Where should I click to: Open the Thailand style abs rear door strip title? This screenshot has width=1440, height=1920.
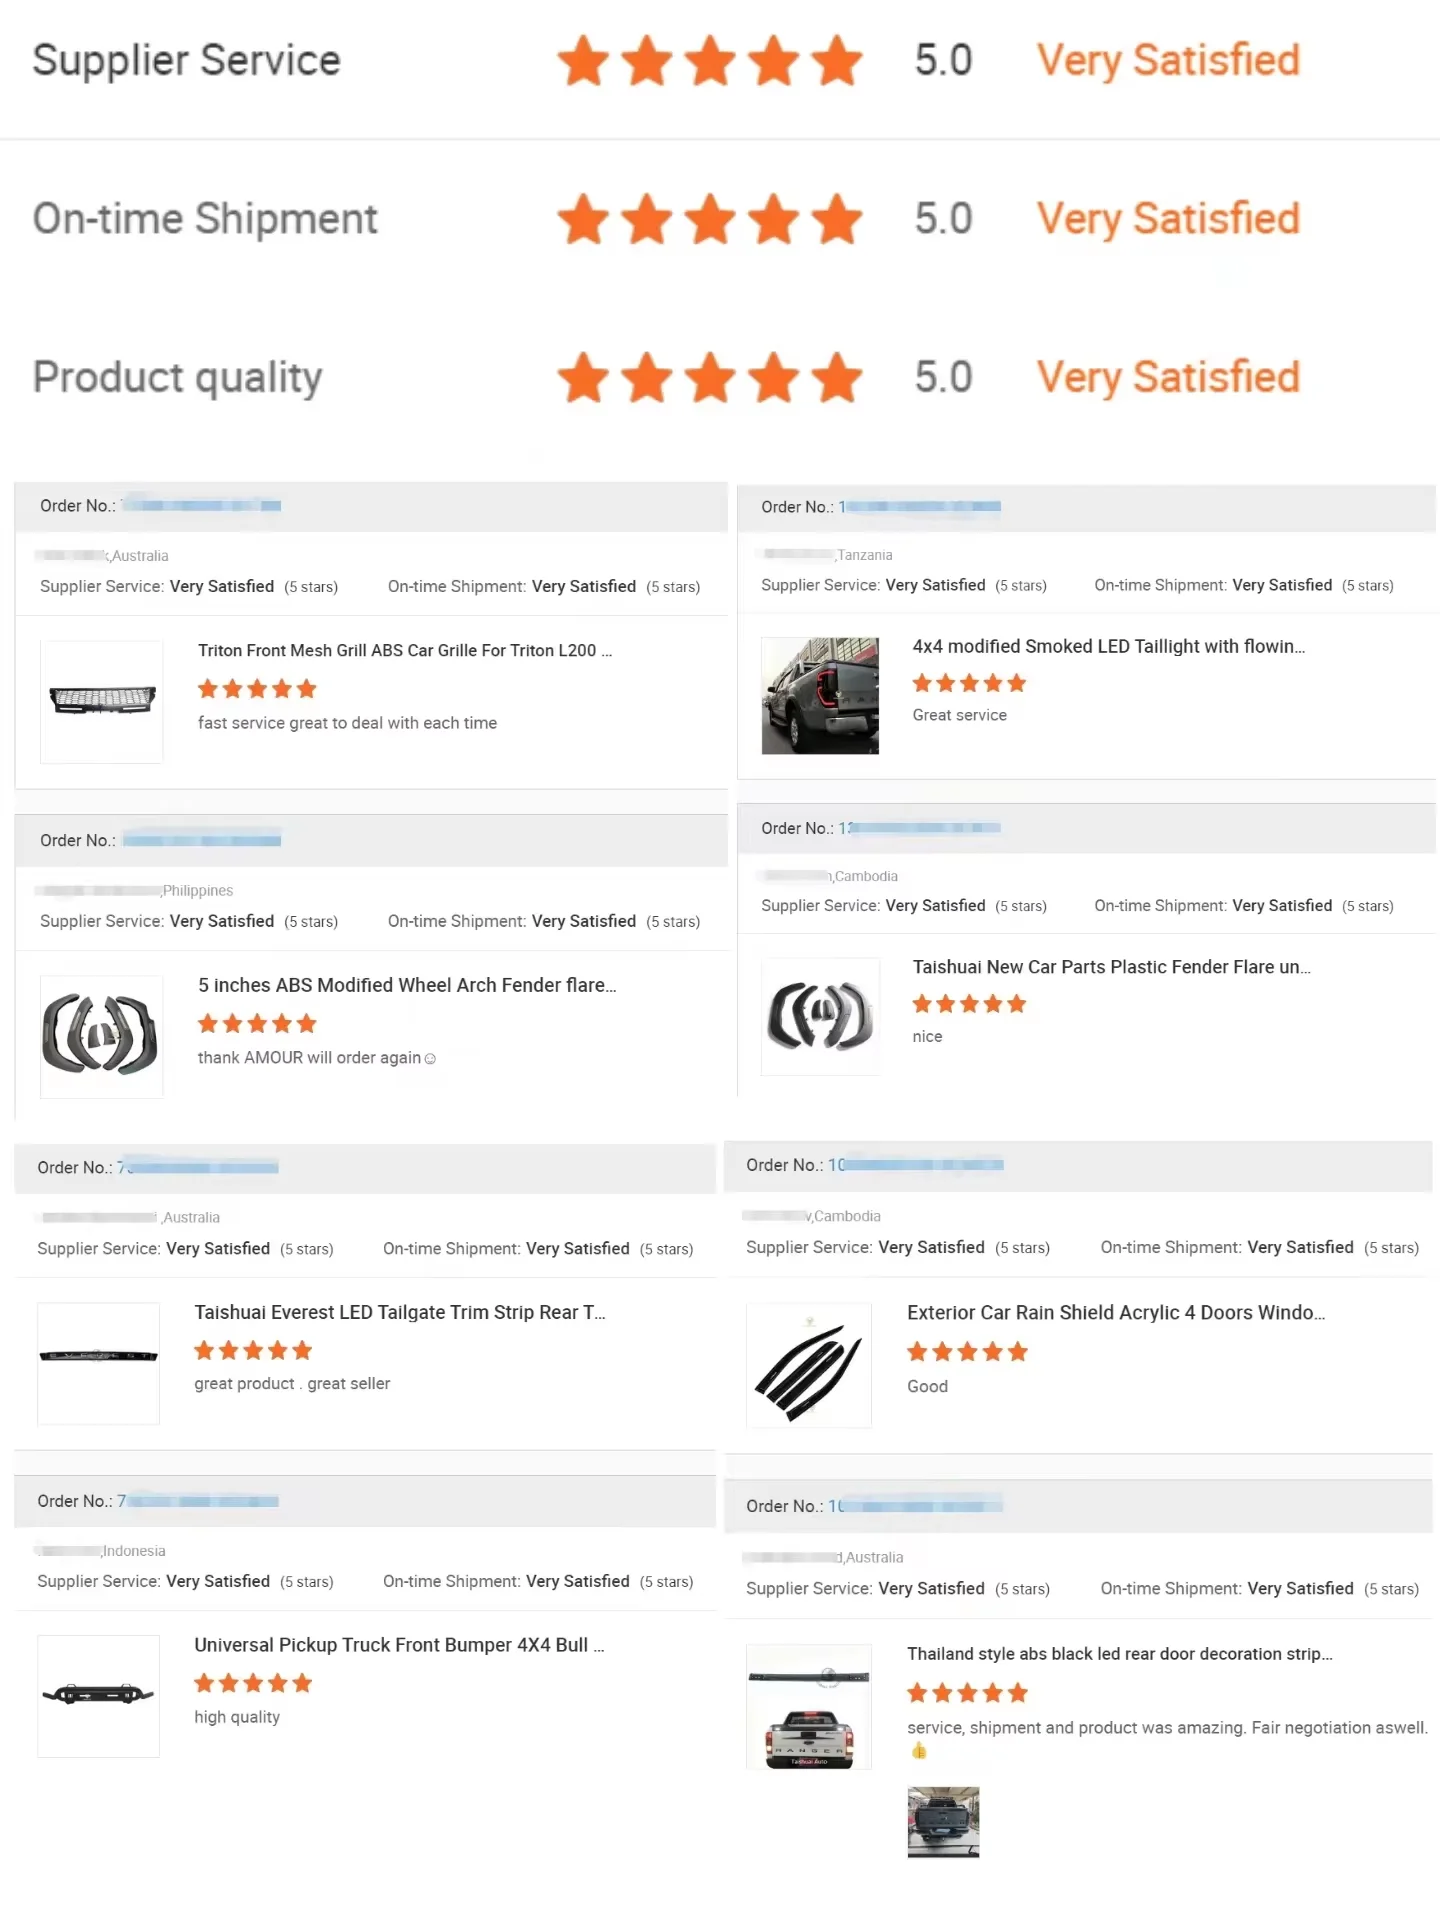[1119, 1654]
